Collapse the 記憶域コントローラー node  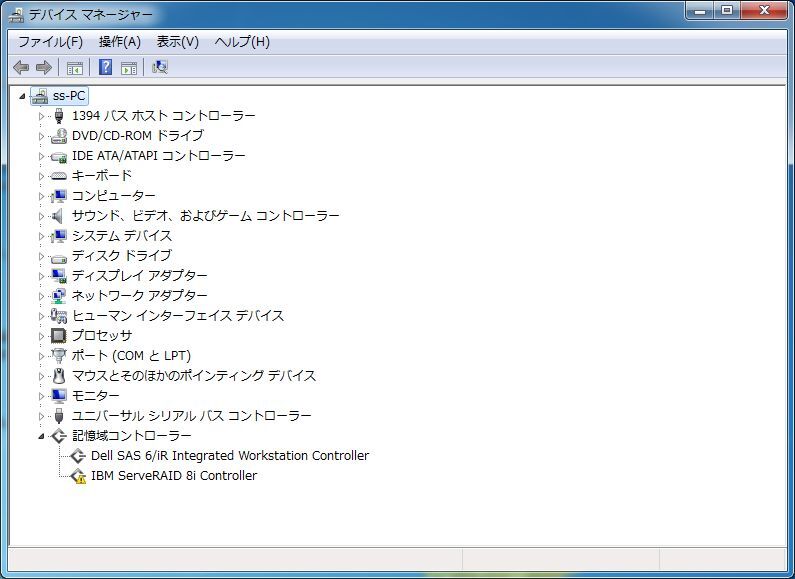pos(41,436)
